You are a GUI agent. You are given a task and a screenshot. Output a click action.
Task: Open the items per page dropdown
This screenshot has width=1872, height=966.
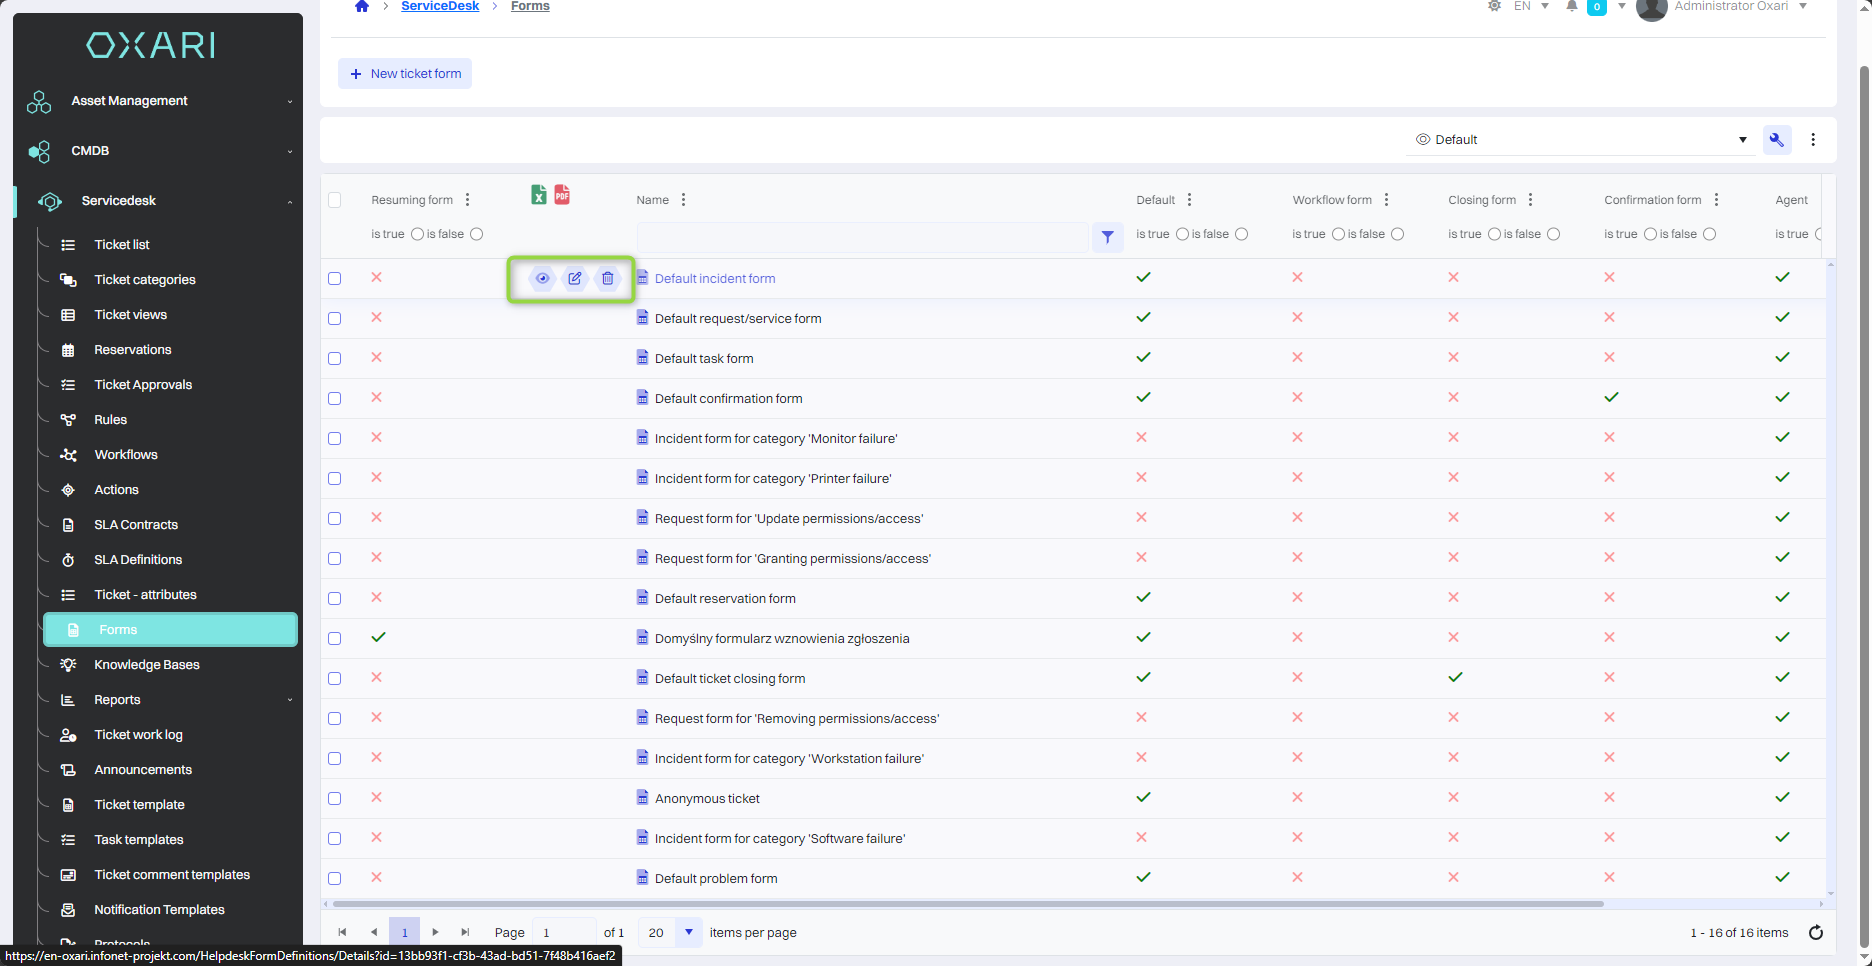point(689,933)
